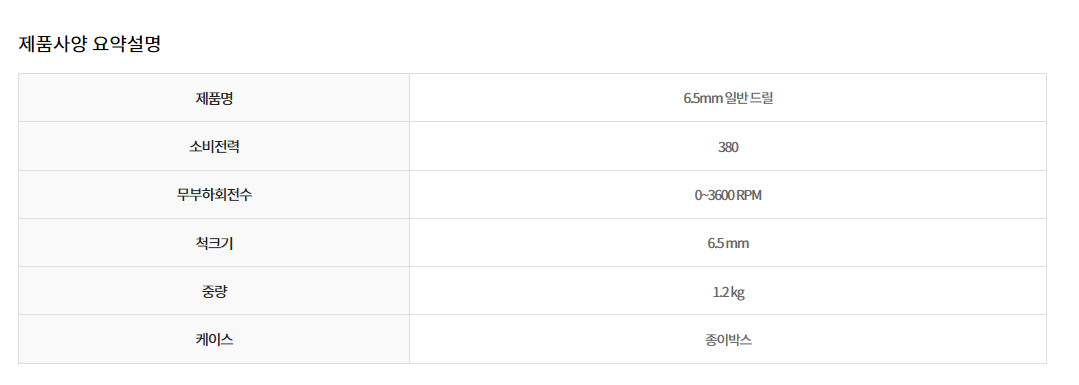
Task: Click the 6.5mm 일반 드릴 value
Action: [x=728, y=98]
